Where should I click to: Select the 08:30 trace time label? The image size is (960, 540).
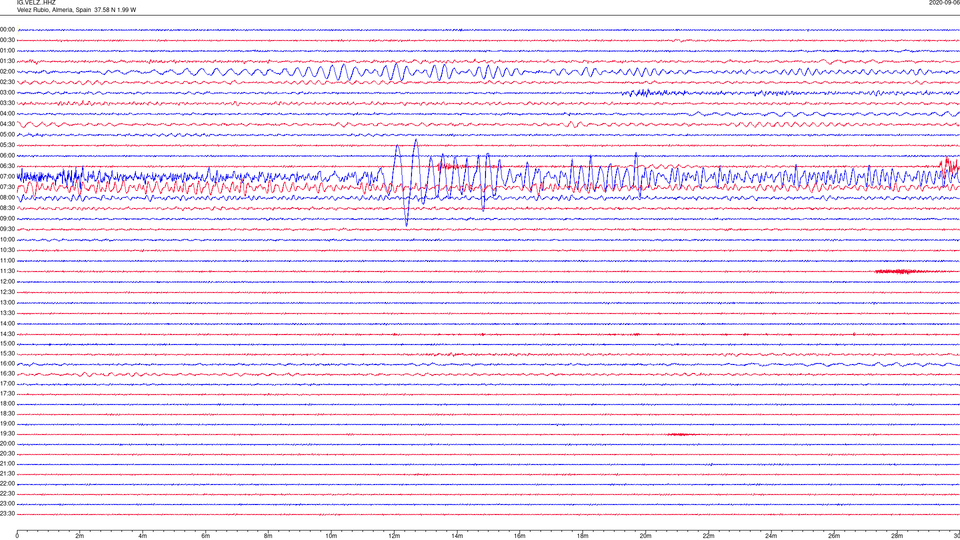click(8, 208)
